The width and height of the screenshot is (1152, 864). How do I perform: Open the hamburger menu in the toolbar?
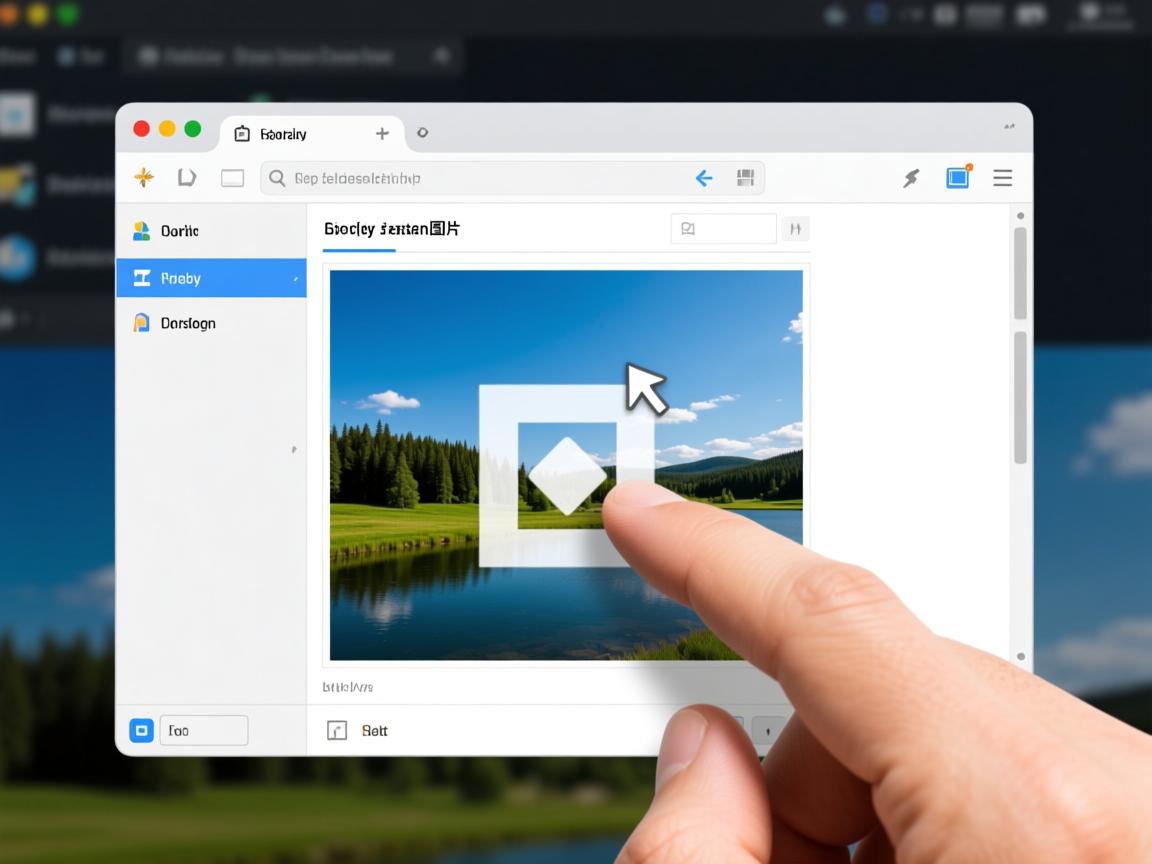(1002, 178)
